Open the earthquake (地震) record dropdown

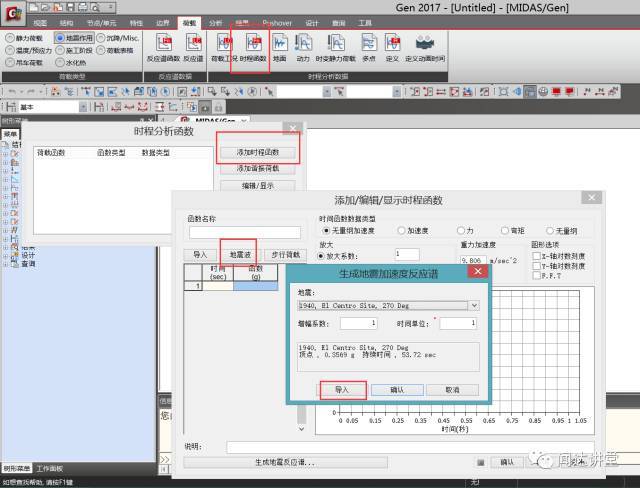click(x=473, y=305)
